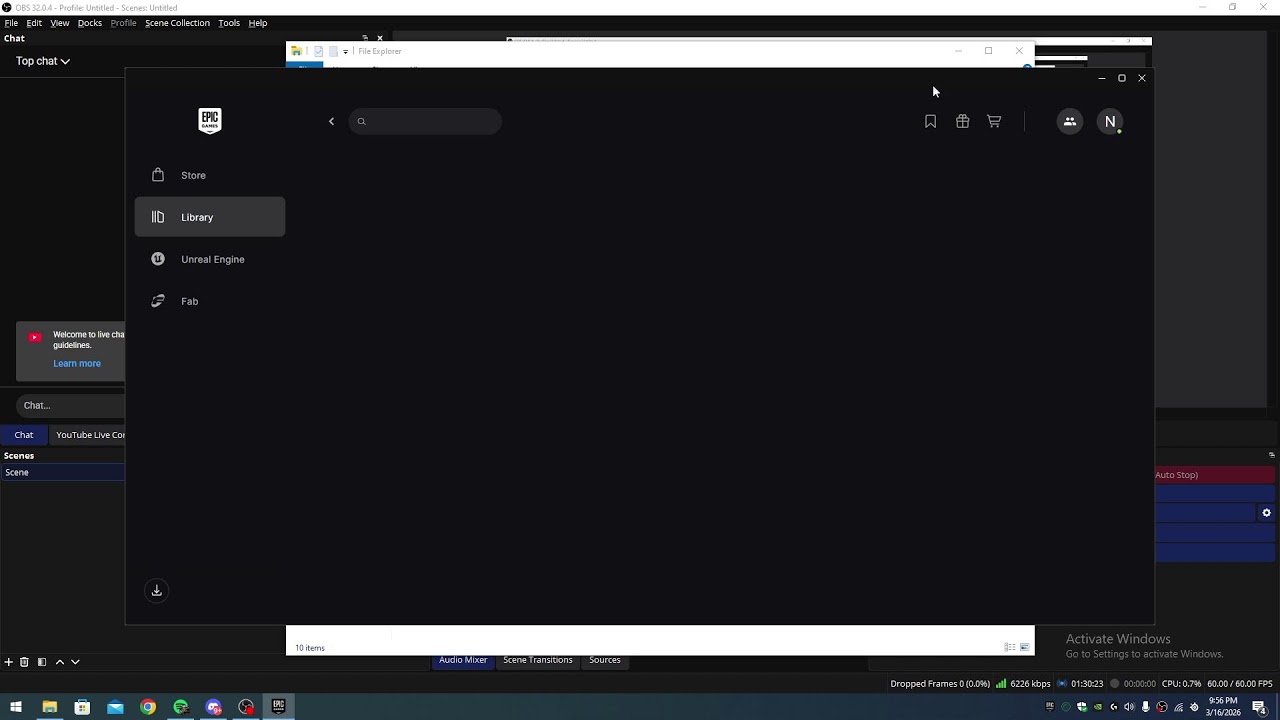Screen dimensions: 1280x720
Task: Switch to the Sources tab
Action: (605, 660)
